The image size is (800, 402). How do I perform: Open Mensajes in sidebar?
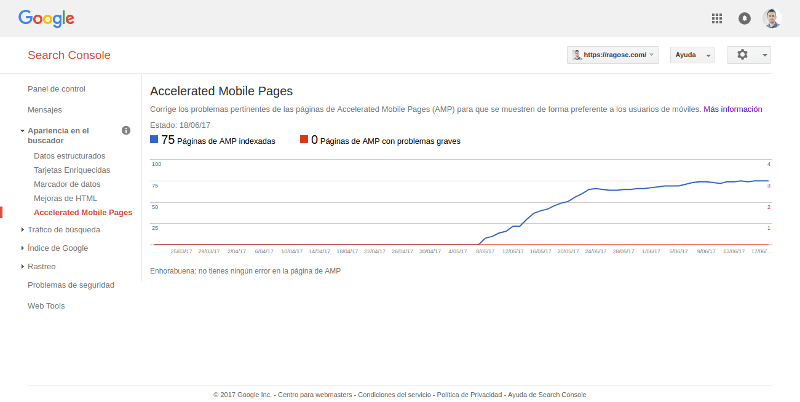45,110
